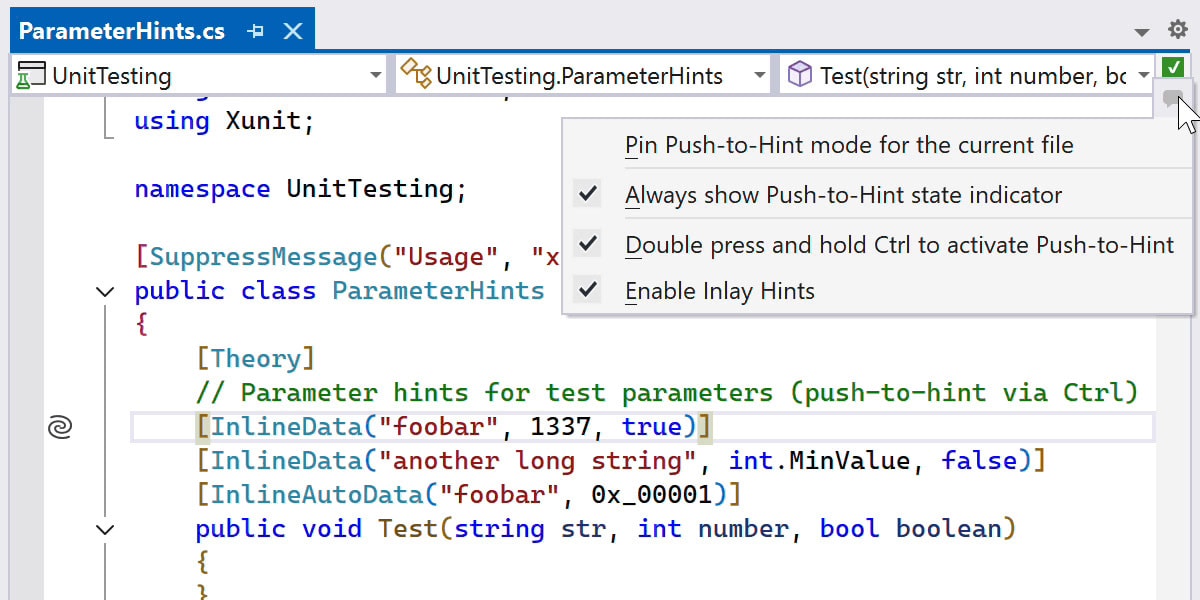Image resolution: width=1200 pixels, height=600 pixels.
Task: Expand the UnitTesting.ParameterHints type dropdown
Action: [x=760, y=75]
